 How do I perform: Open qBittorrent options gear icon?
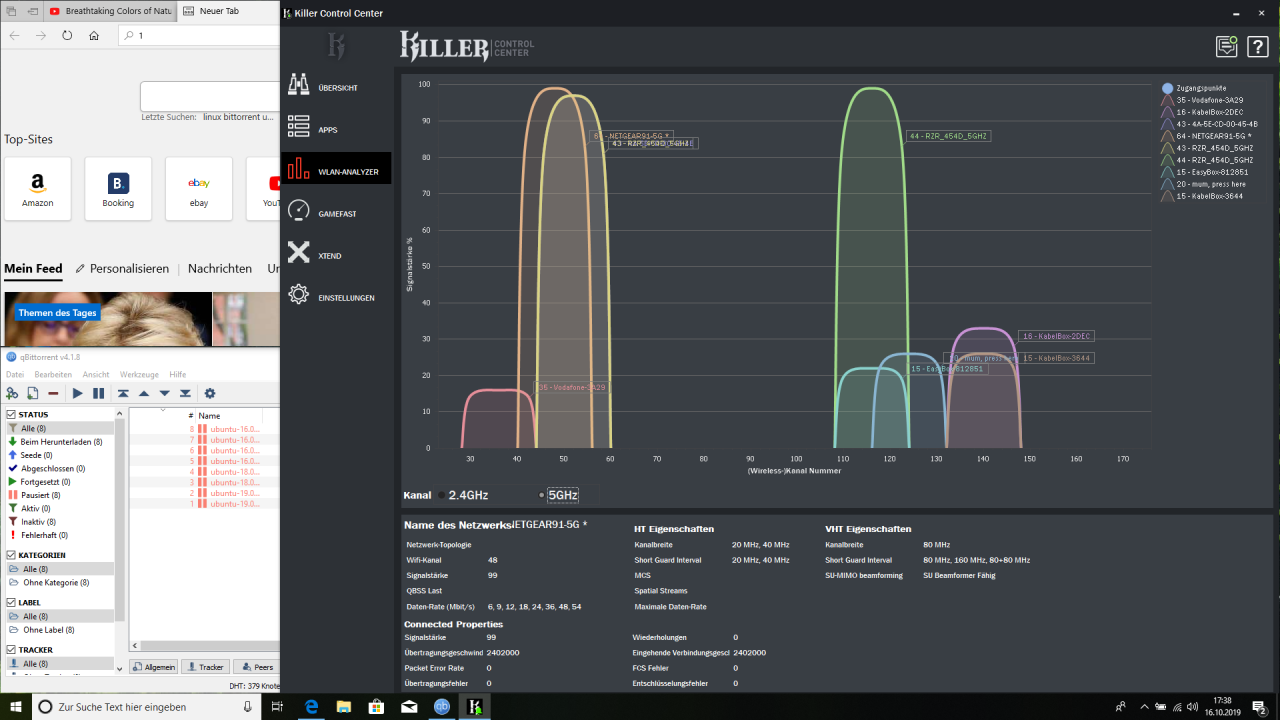click(210, 393)
